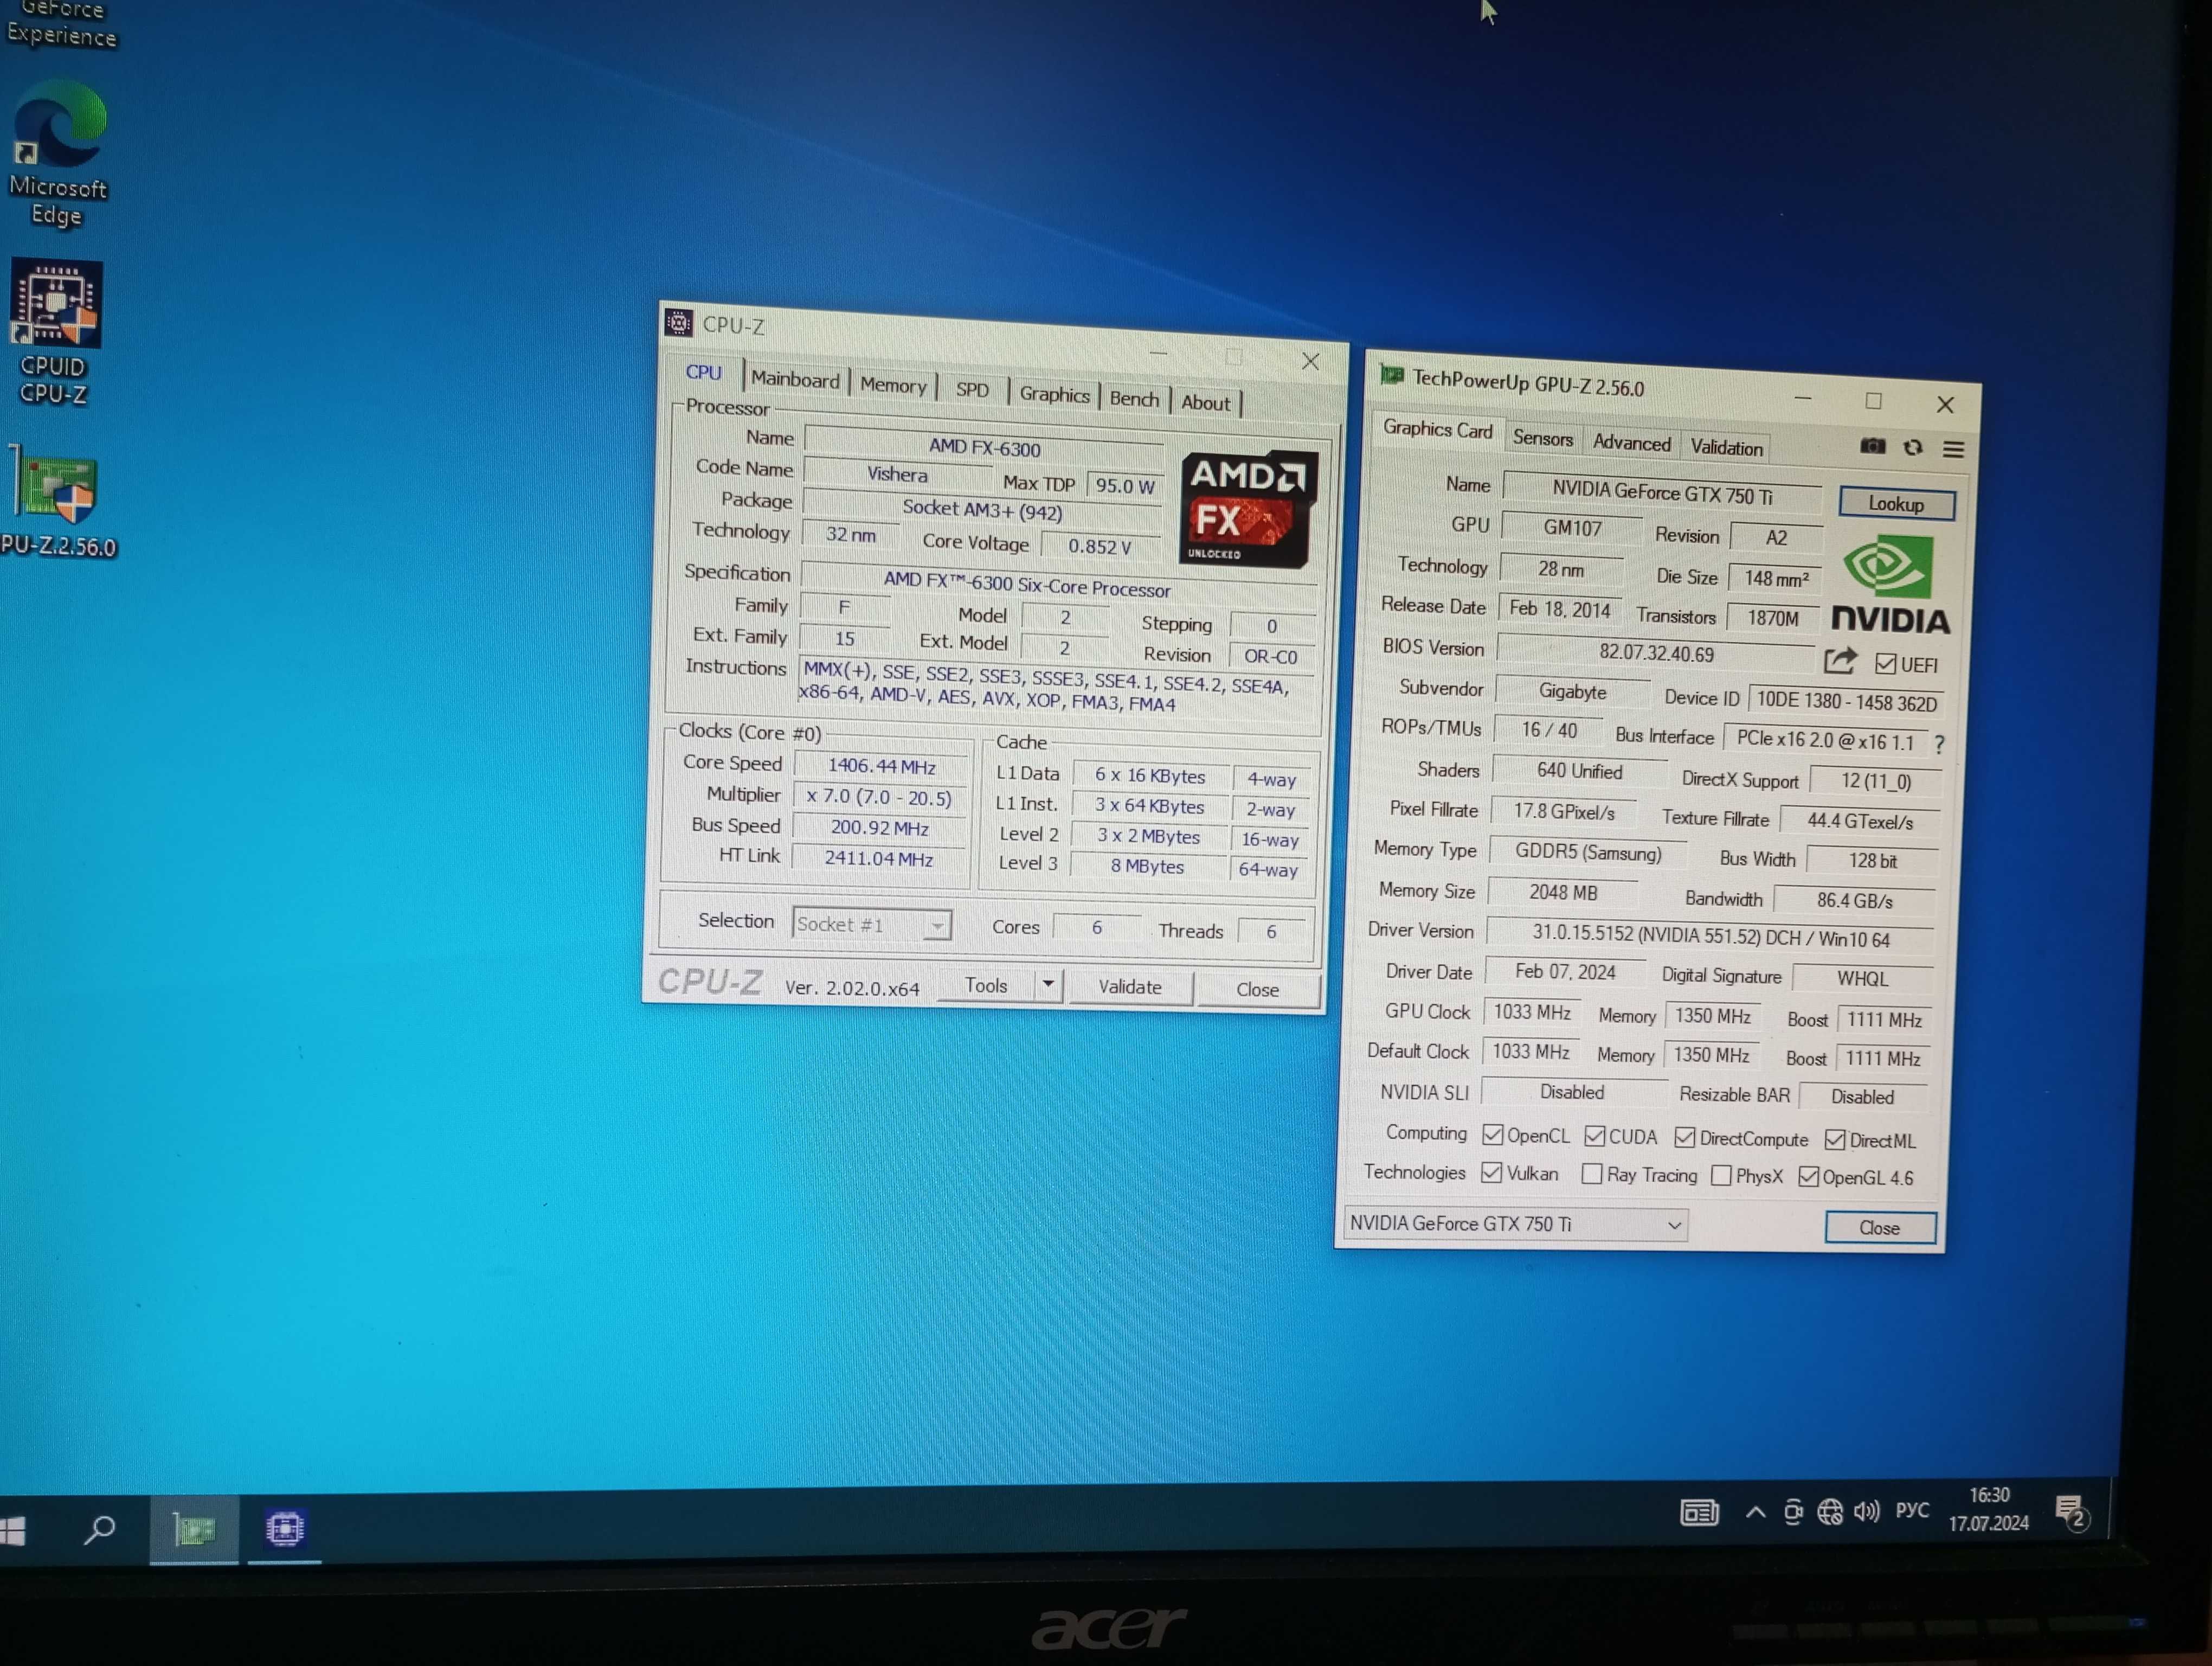
Task: Open the Socket #1 selection dropdown
Action: point(871,924)
